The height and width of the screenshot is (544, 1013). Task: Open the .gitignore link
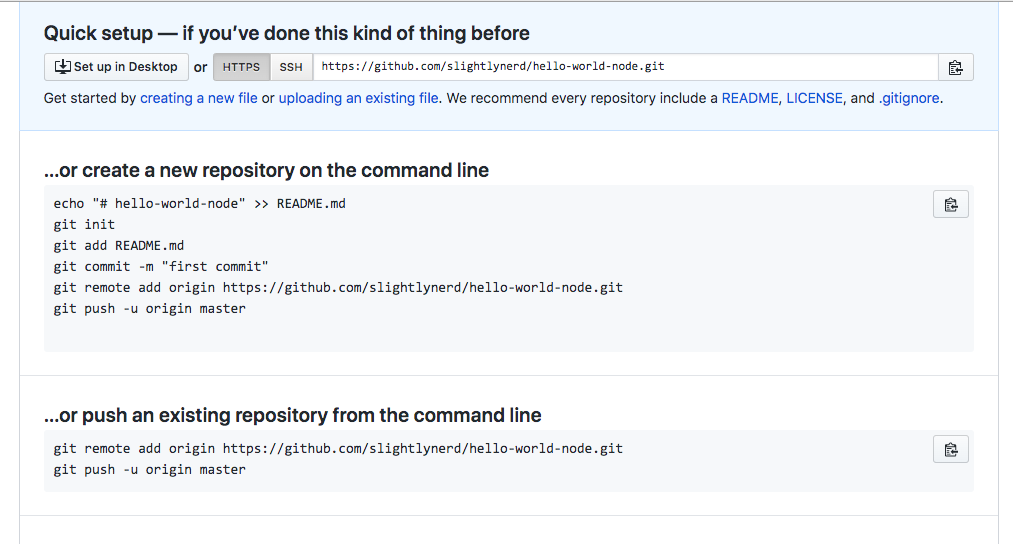(x=909, y=98)
